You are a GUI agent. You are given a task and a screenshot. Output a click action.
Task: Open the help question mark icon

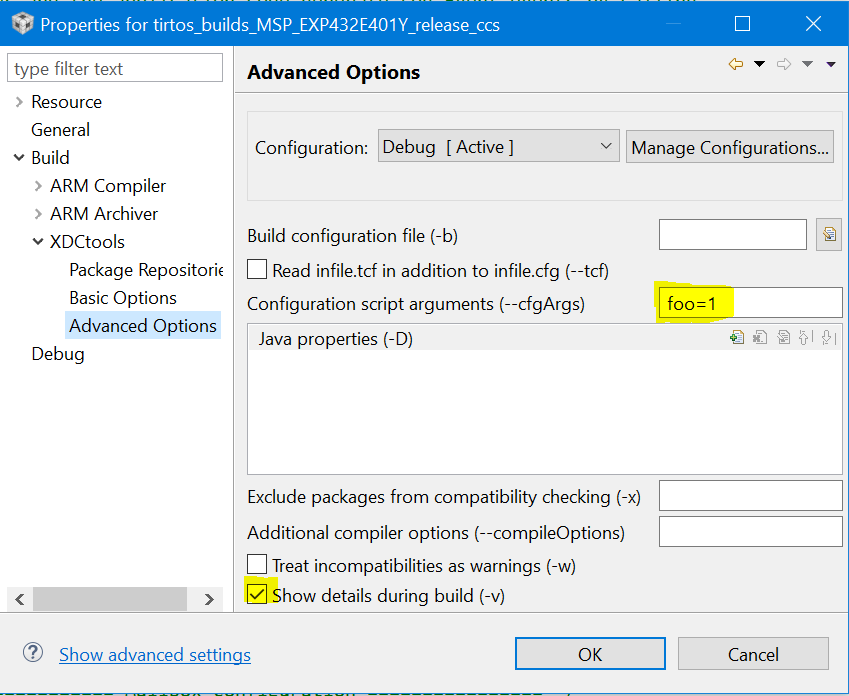coord(33,654)
